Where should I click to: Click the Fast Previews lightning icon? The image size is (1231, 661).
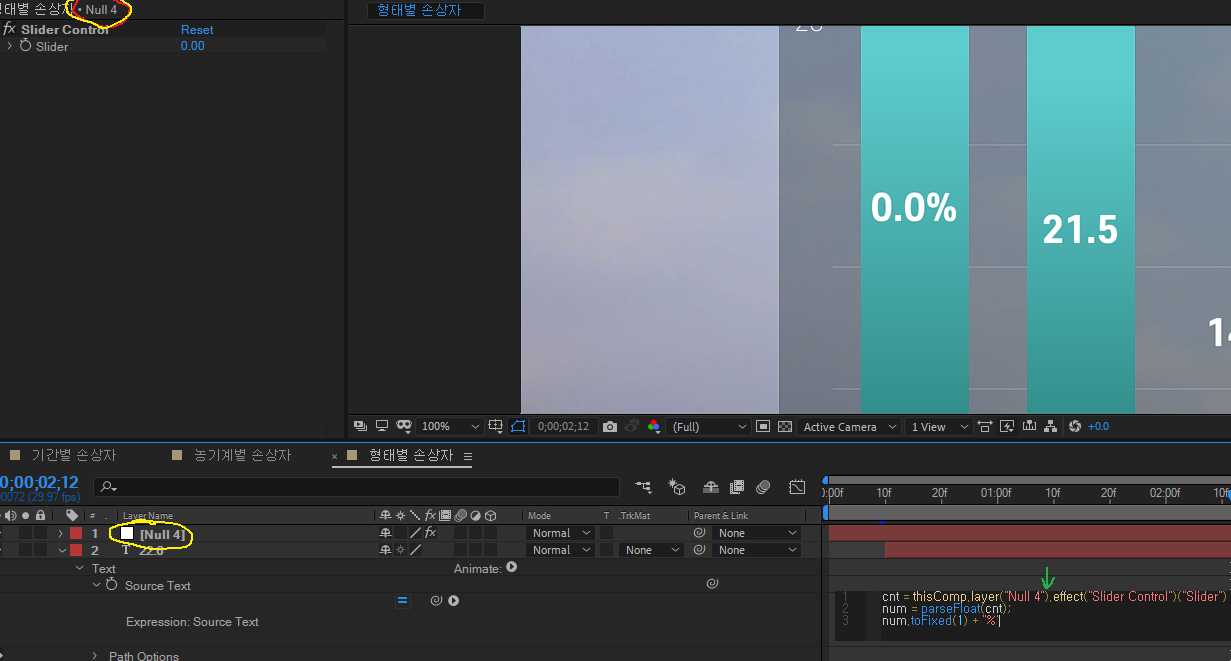coord(1007,426)
